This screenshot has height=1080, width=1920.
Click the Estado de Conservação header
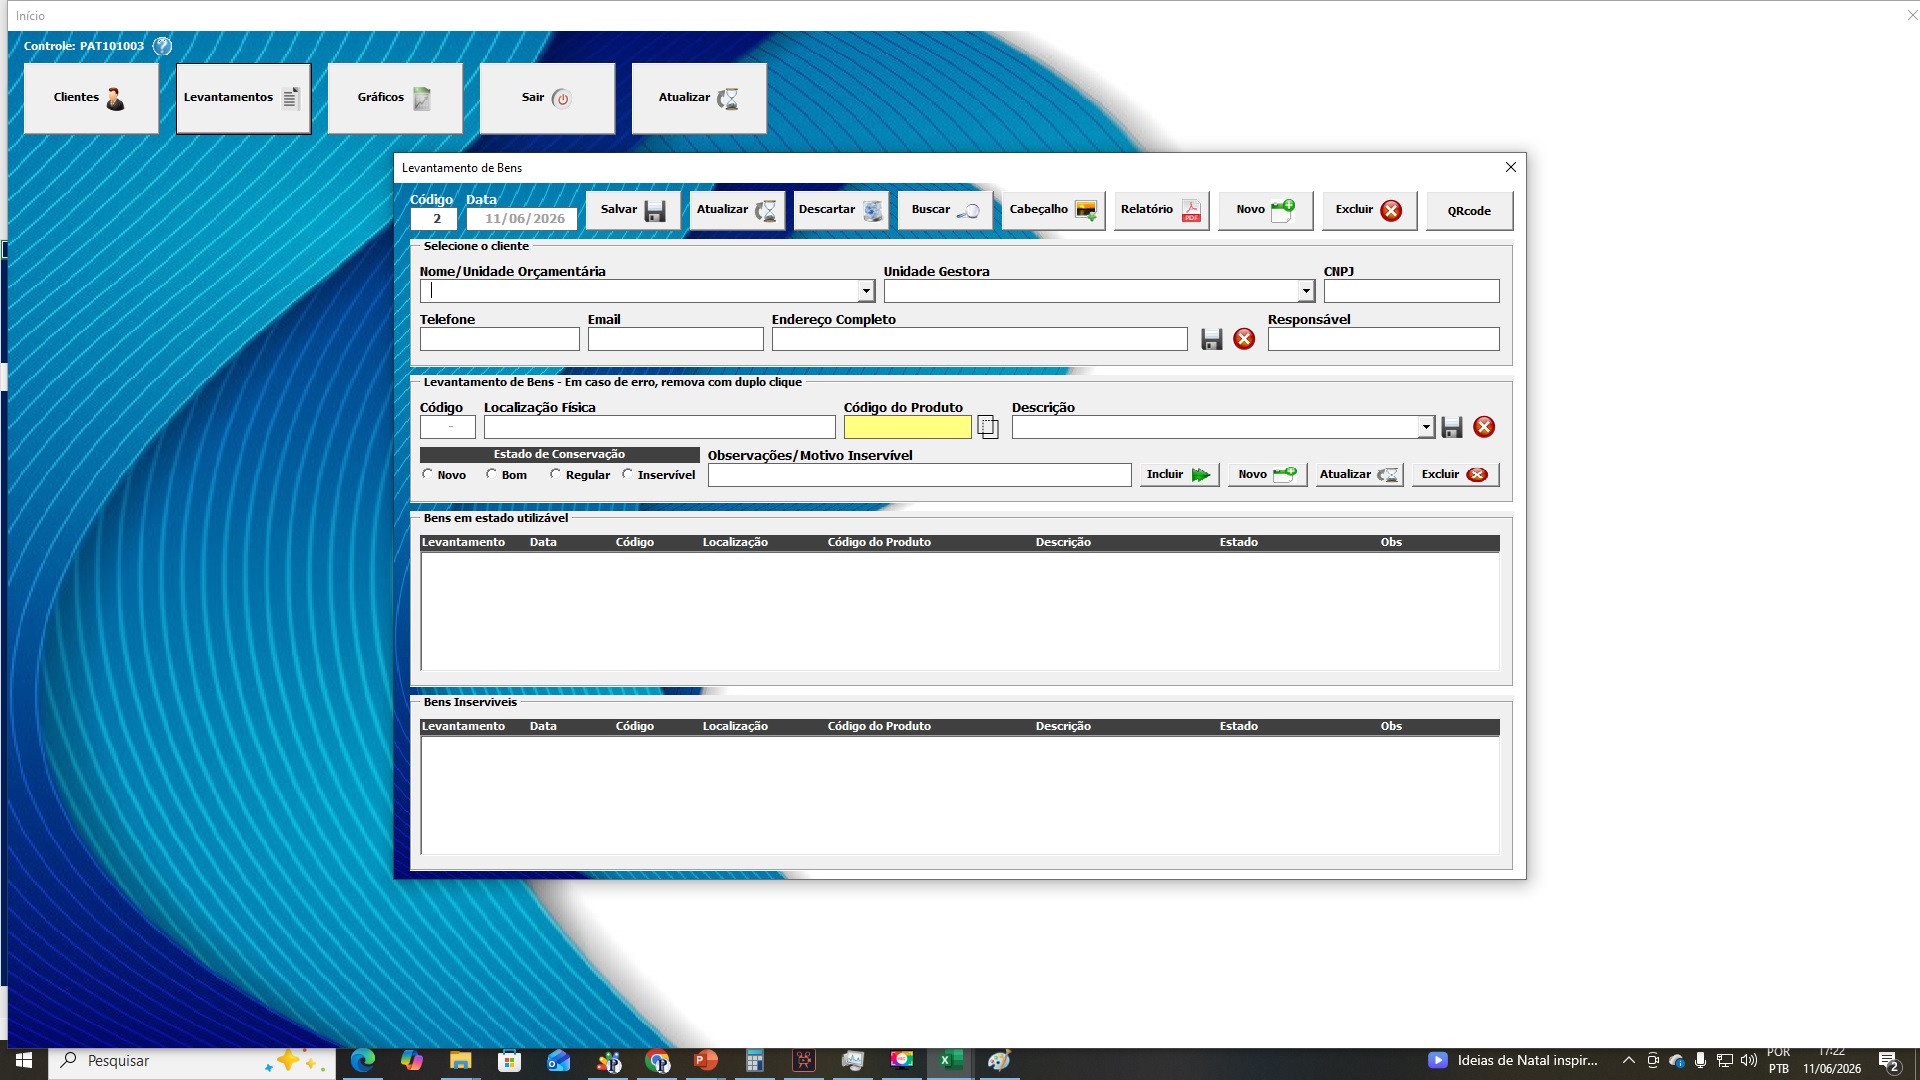click(559, 454)
